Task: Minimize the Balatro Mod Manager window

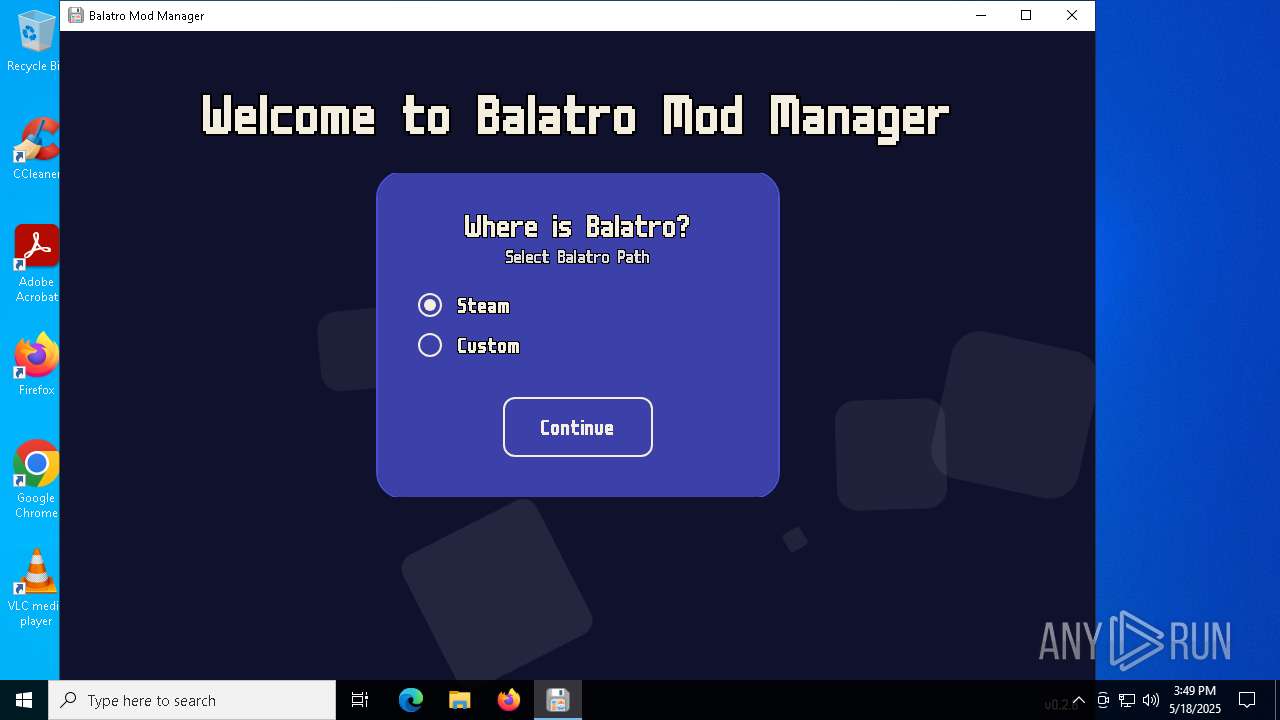Action: [x=980, y=15]
